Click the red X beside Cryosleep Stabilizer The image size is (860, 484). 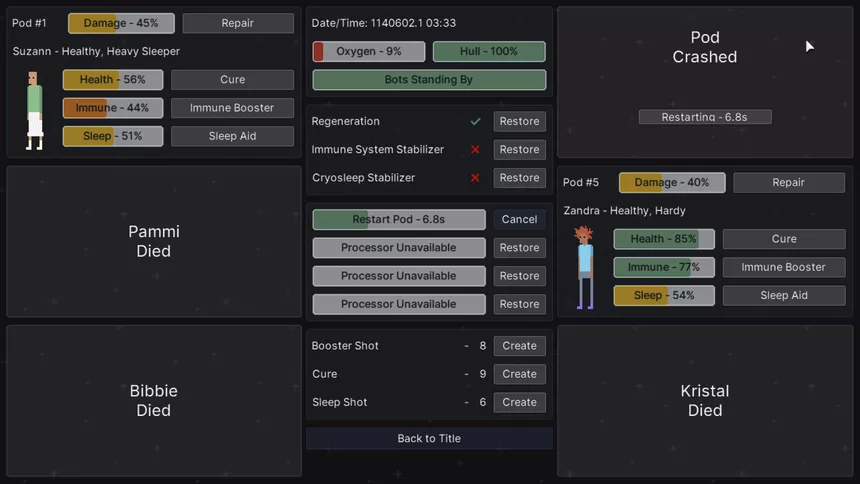tap(475, 177)
